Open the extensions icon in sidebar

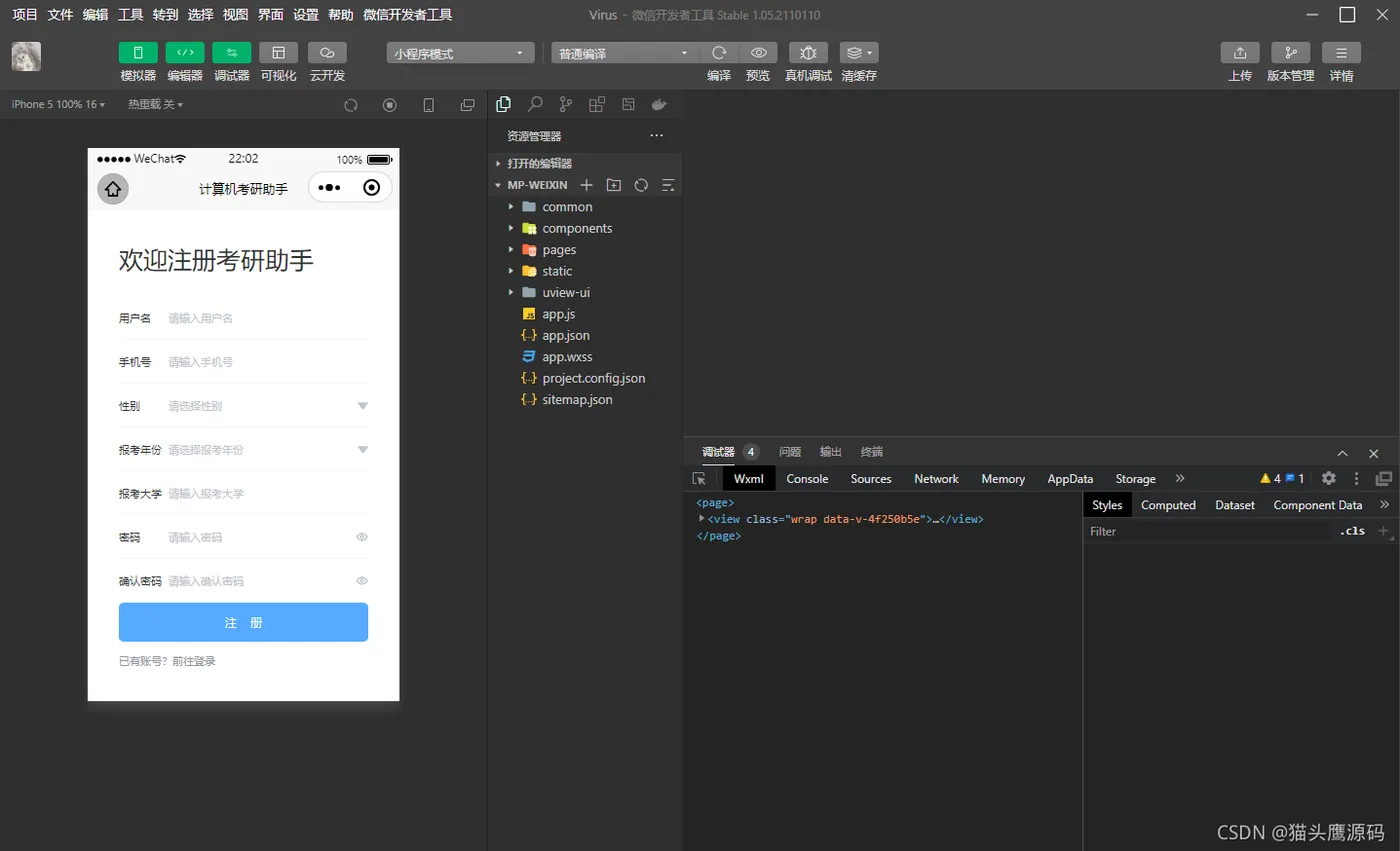click(x=597, y=104)
